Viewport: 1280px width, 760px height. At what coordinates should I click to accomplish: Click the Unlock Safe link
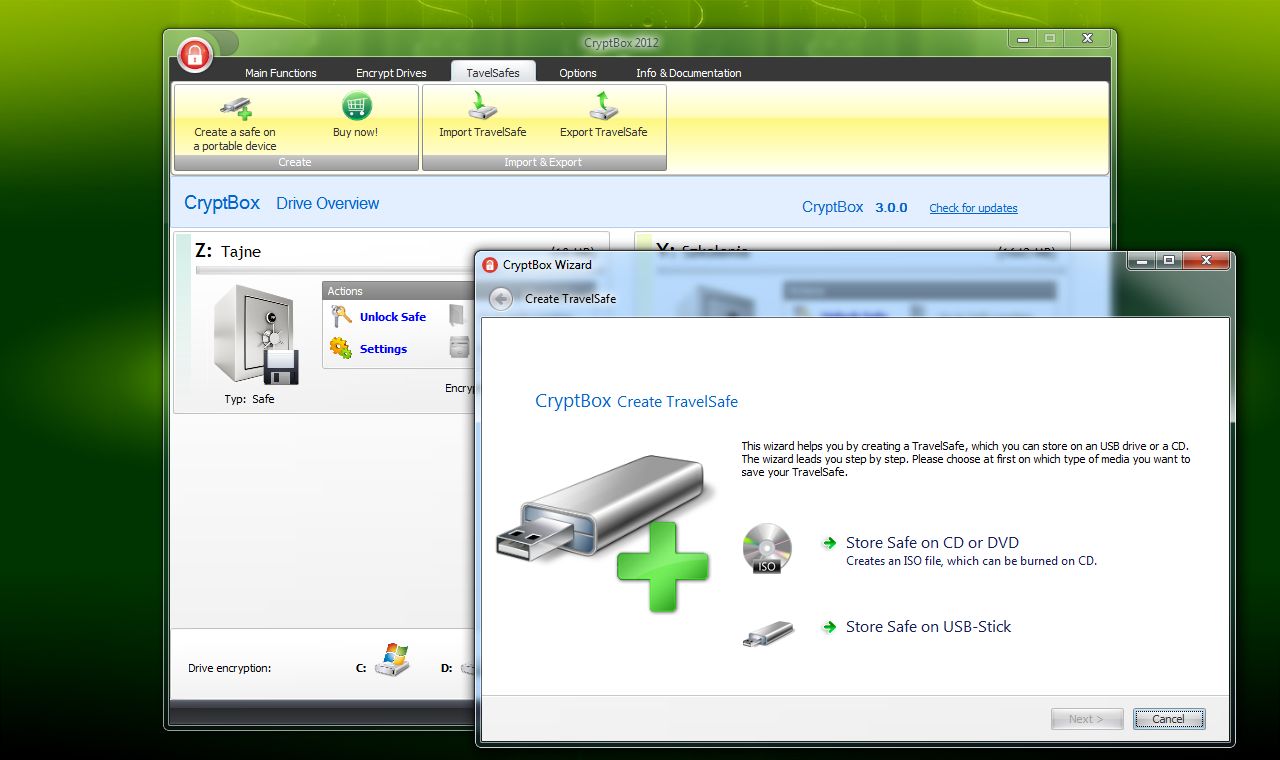coord(393,317)
